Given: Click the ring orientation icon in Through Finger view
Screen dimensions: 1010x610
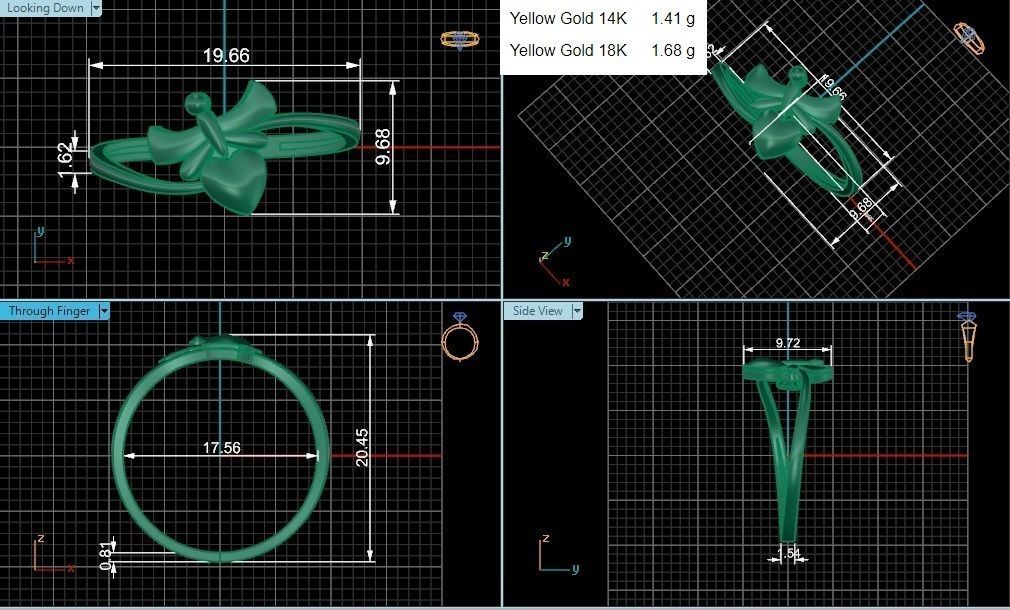Looking at the screenshot, I should click(x=460, y=336).
